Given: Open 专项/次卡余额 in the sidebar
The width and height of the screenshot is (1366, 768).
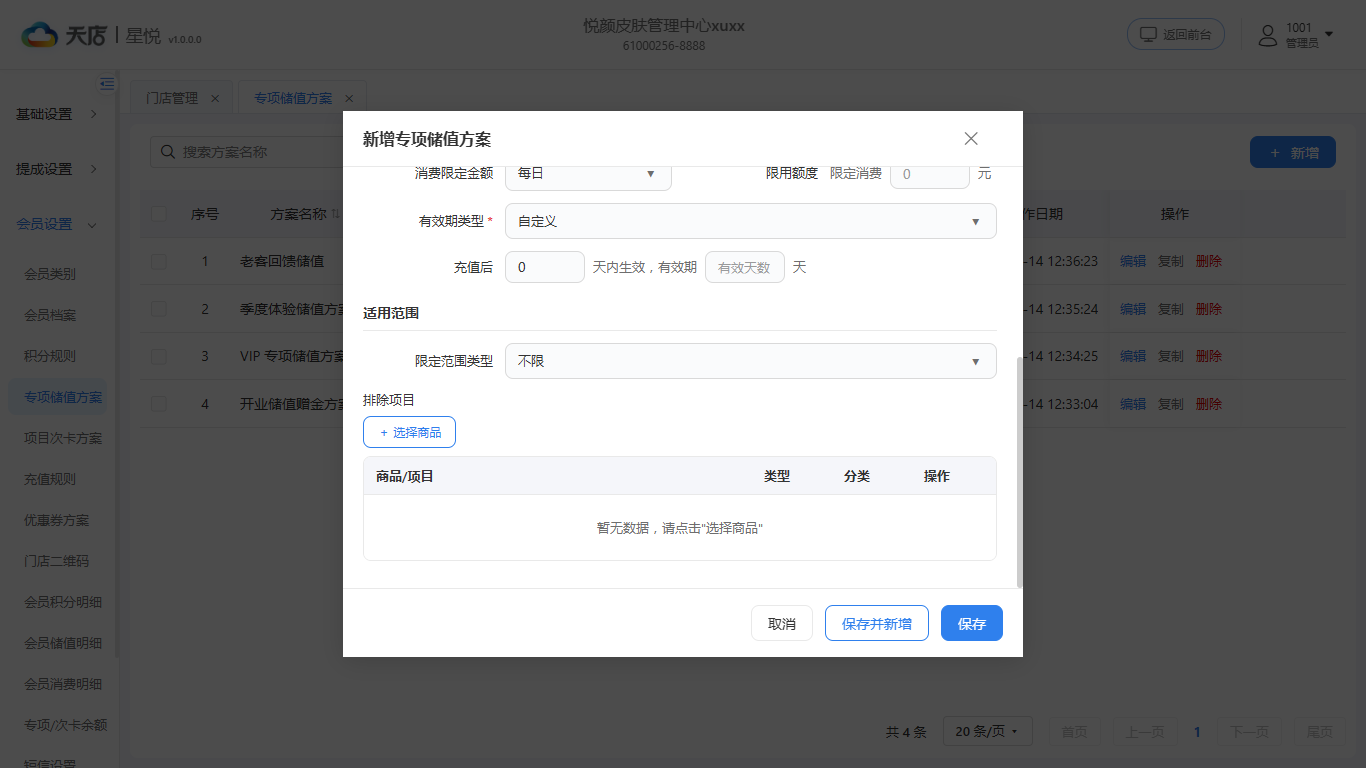Looking at the screenshot, I should tap(65, 725).
